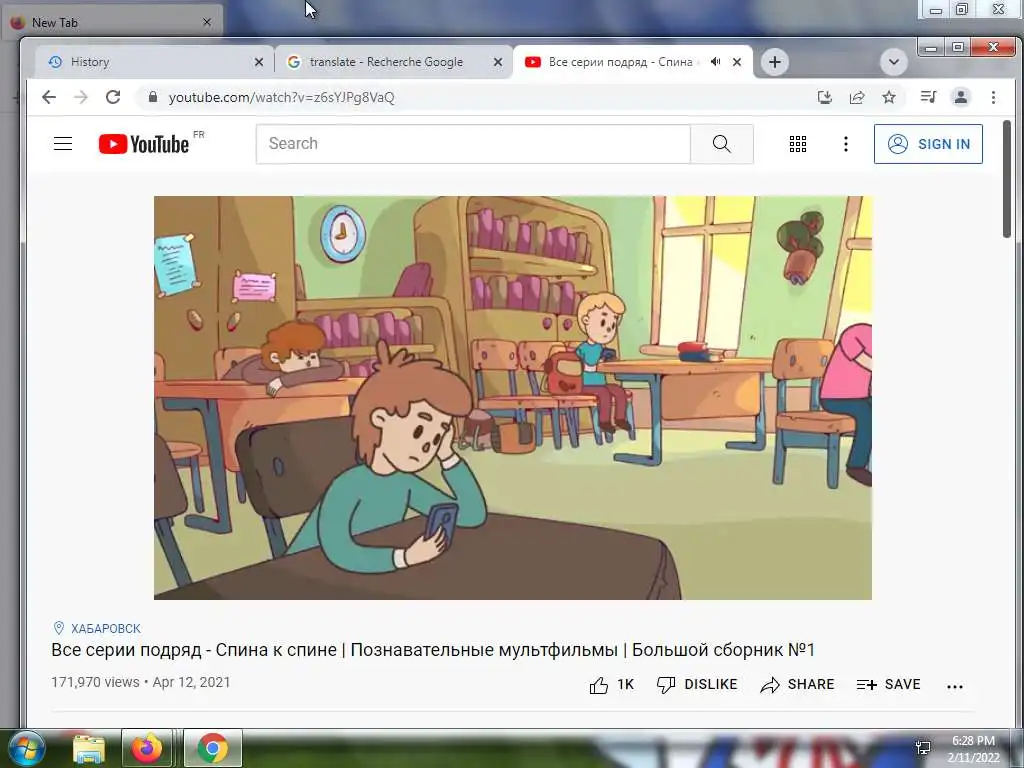Bookmark this page with the star icon

pyautogui.click(x=889, y=97)
